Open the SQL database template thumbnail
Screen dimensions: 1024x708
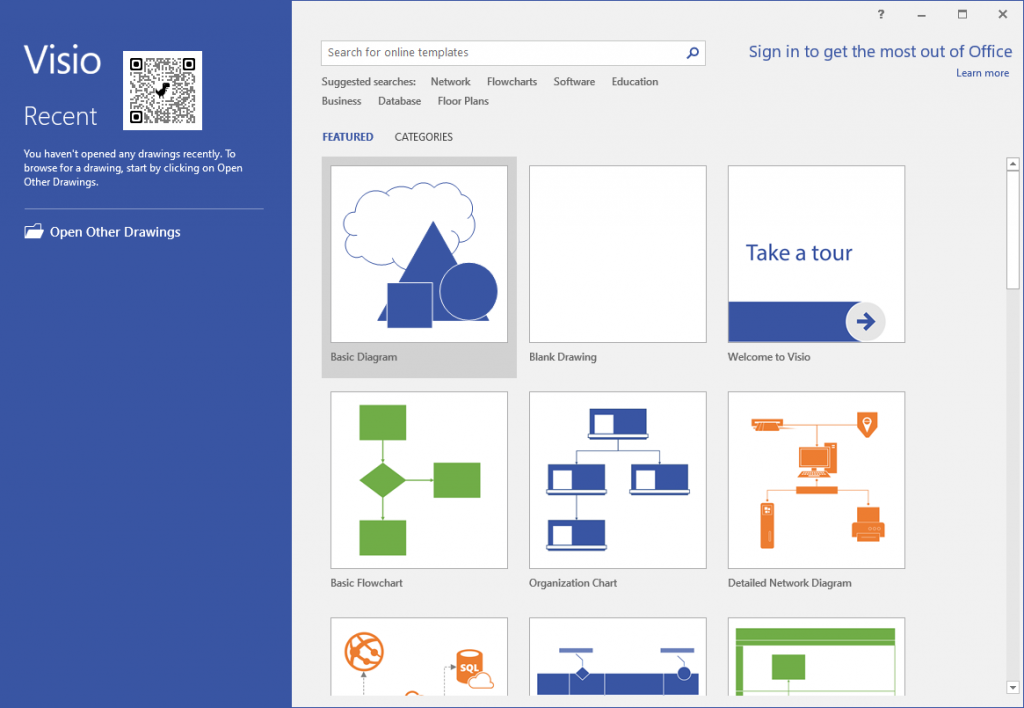pyautogui.click(x=418, y=660)
